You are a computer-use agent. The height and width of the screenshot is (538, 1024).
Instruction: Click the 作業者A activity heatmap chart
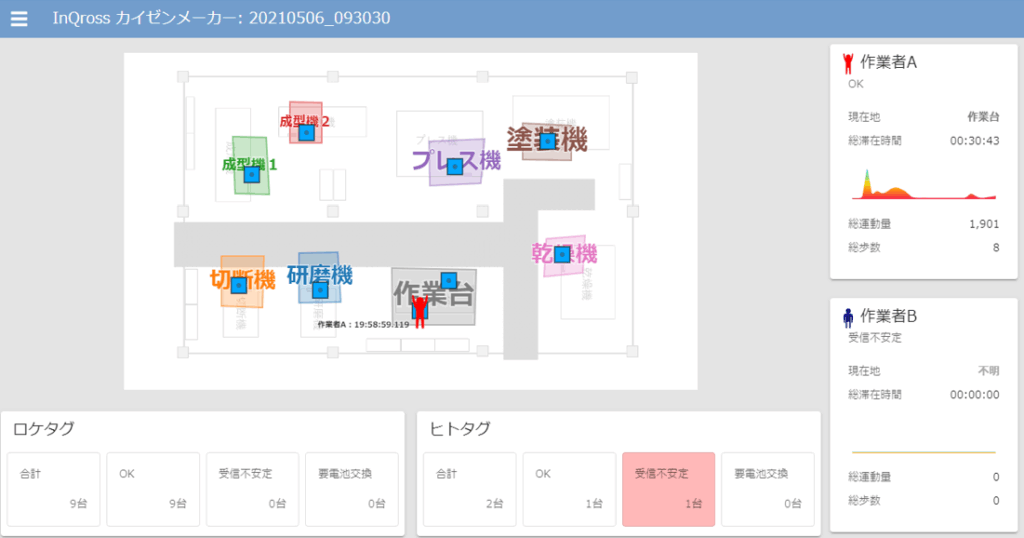[x=923, y=184]
